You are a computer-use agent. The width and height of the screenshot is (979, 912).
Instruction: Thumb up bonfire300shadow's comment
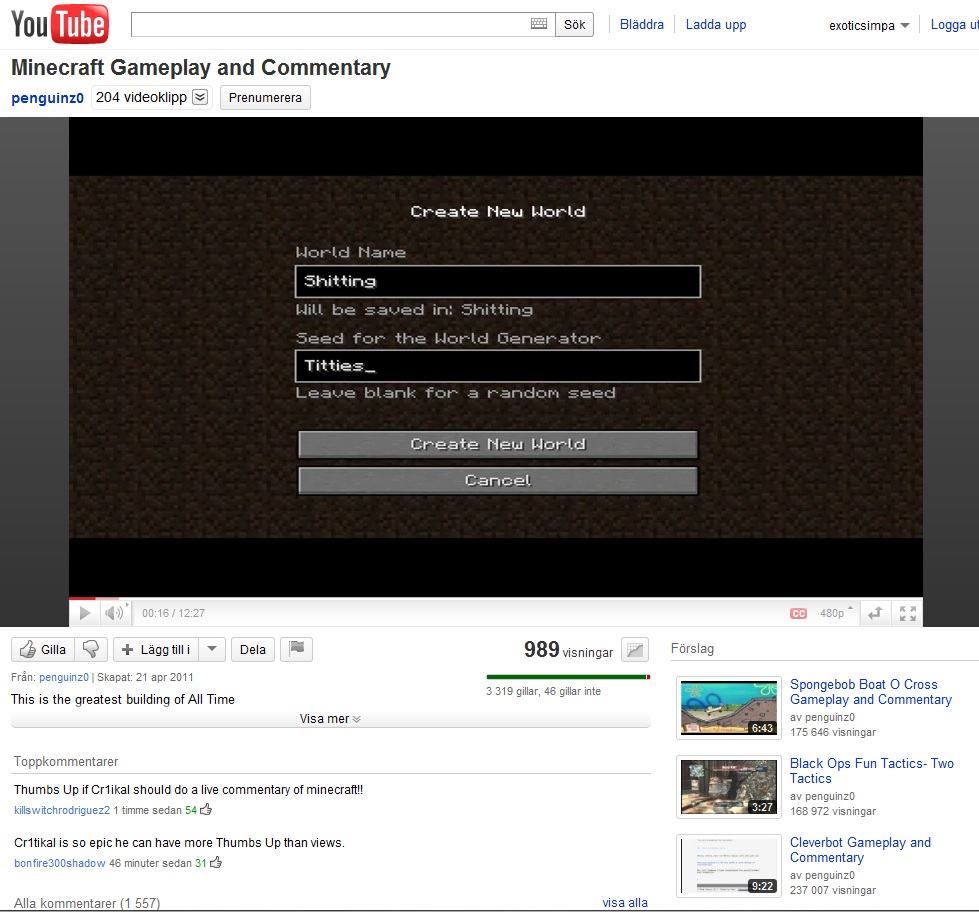coord(216,863)
